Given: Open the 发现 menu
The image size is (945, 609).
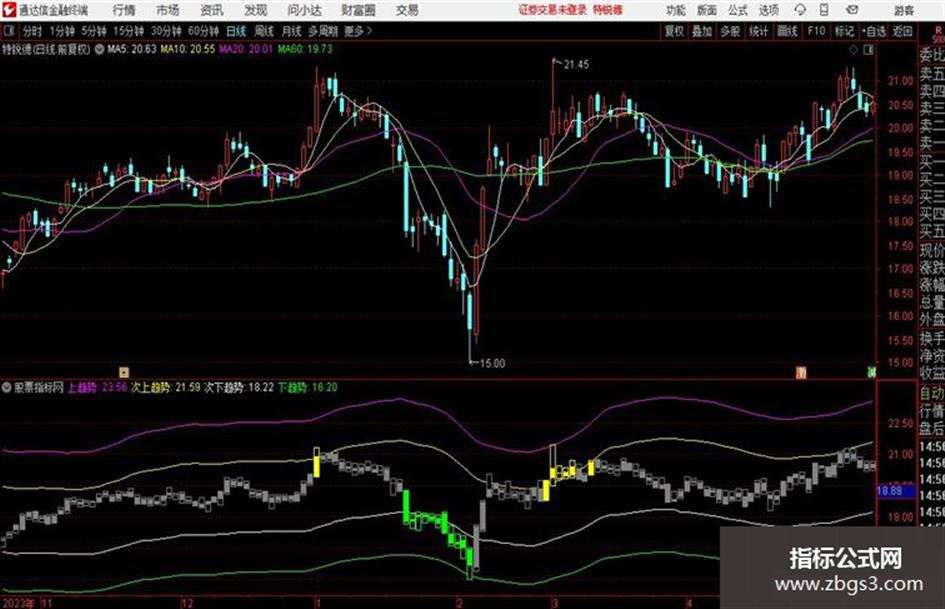Looking at the screenshot, I should (256, 10).
